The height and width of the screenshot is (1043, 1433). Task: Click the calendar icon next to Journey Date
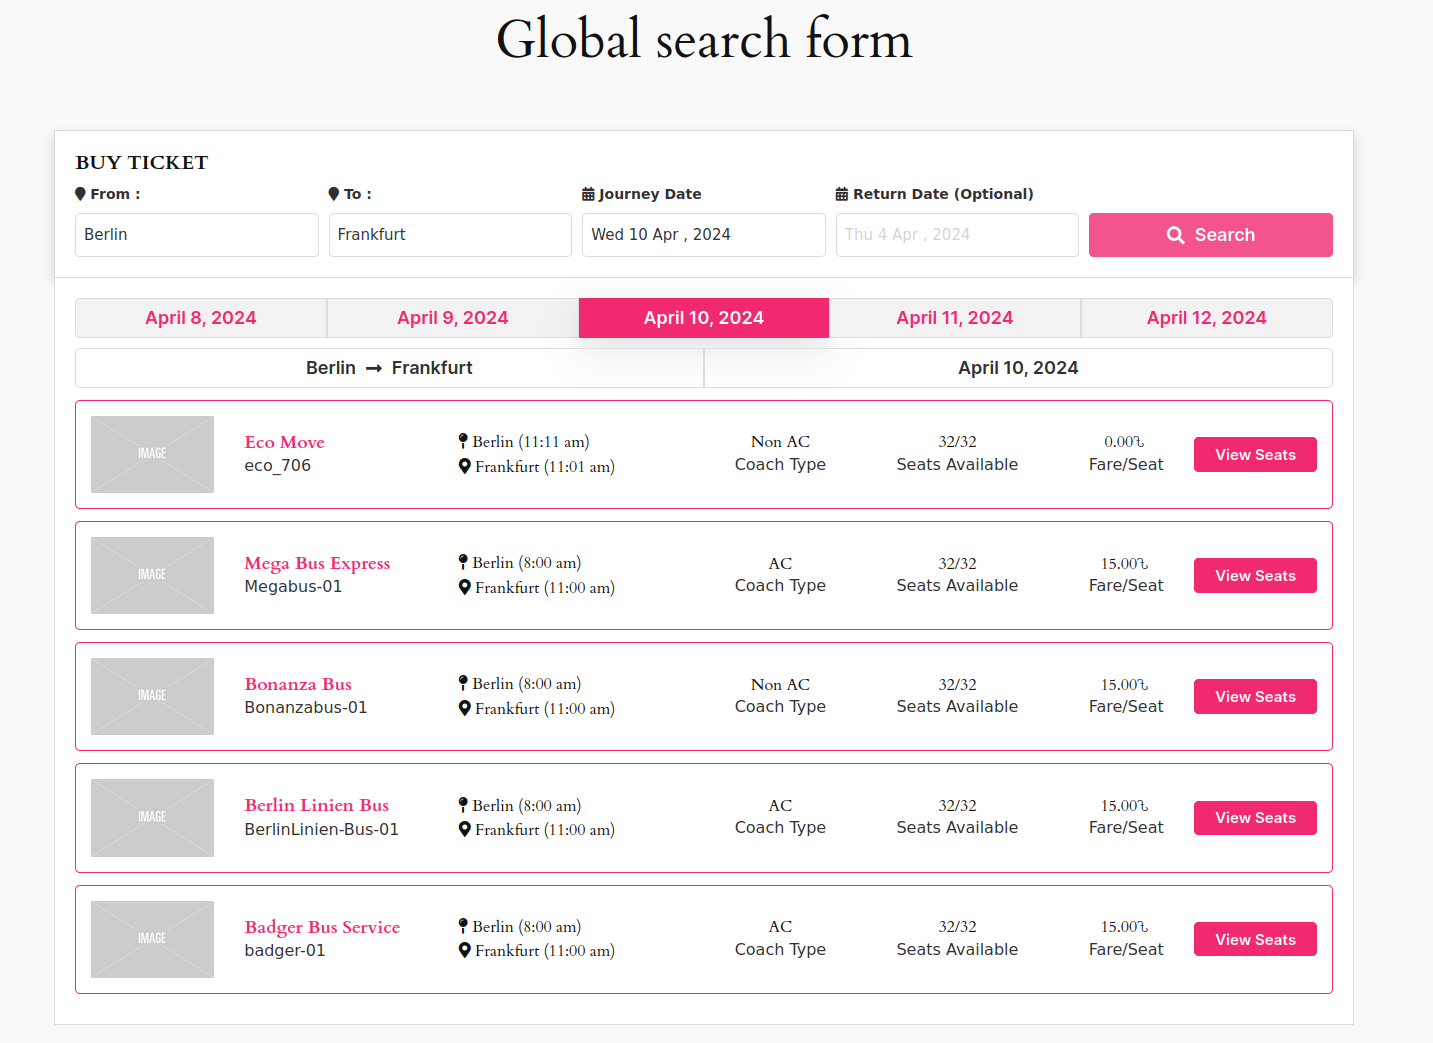coord(589,194)
